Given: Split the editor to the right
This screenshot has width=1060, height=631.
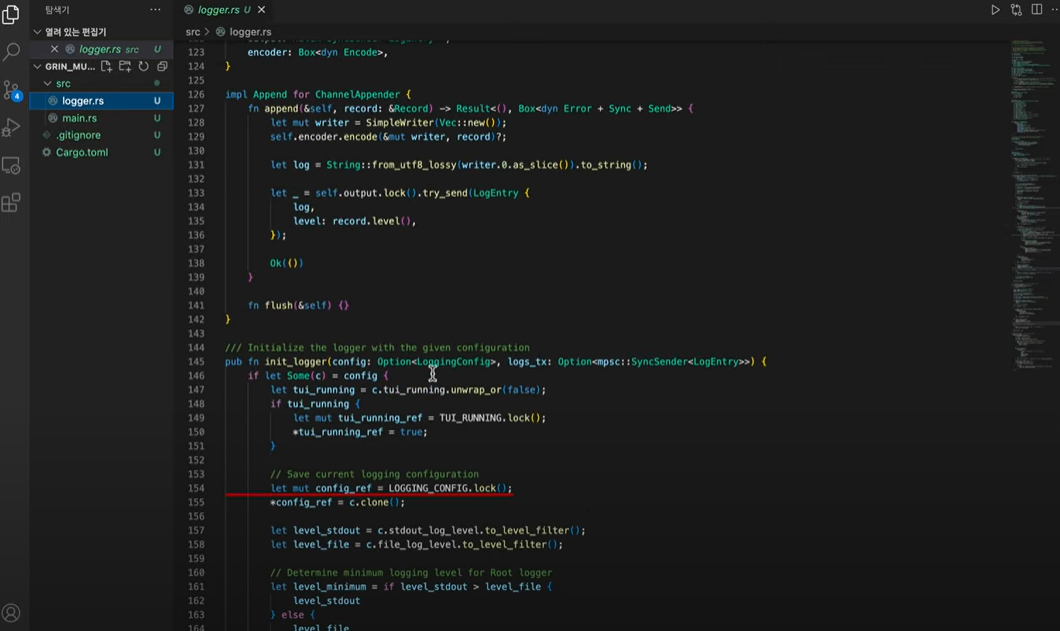Looking at the screenshot, I should [x=1036, y=9].
